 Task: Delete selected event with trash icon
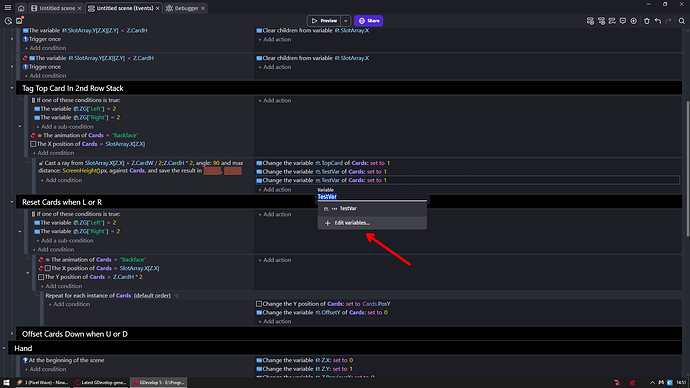point(646,21)
